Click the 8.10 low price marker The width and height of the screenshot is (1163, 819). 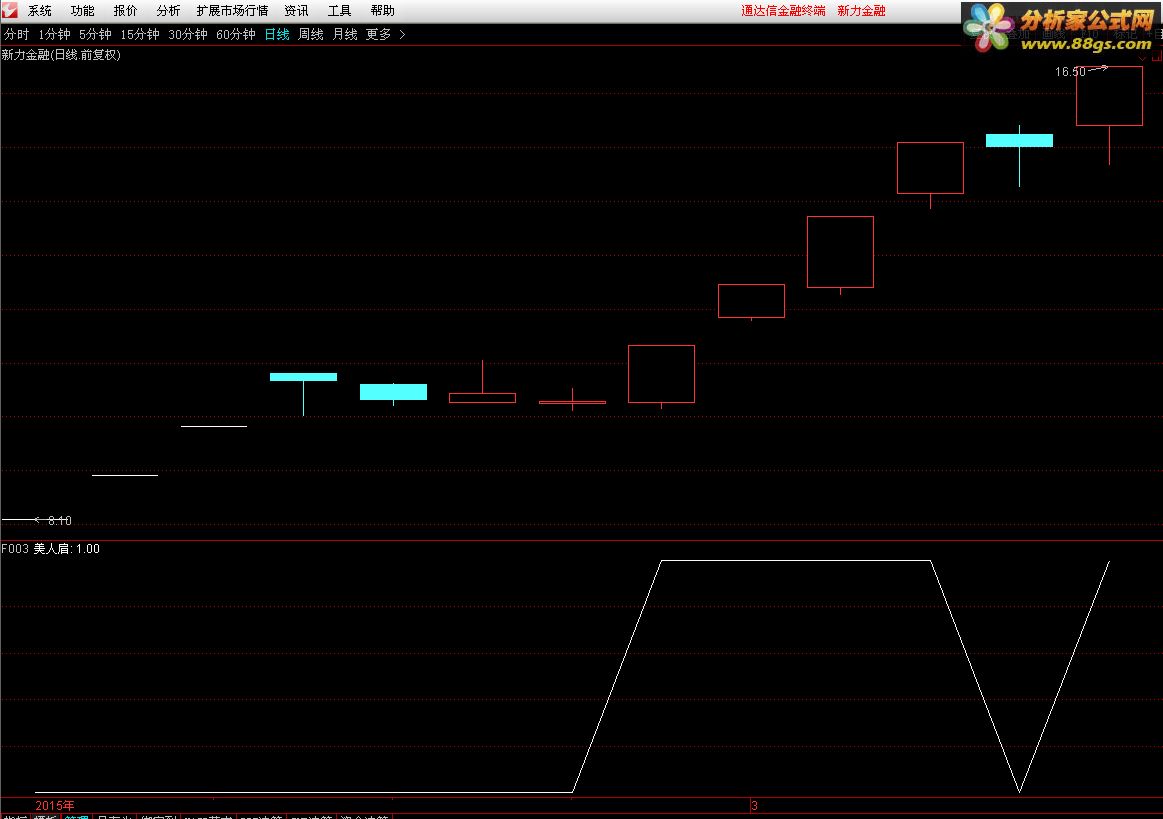click(x=59, y=521)
